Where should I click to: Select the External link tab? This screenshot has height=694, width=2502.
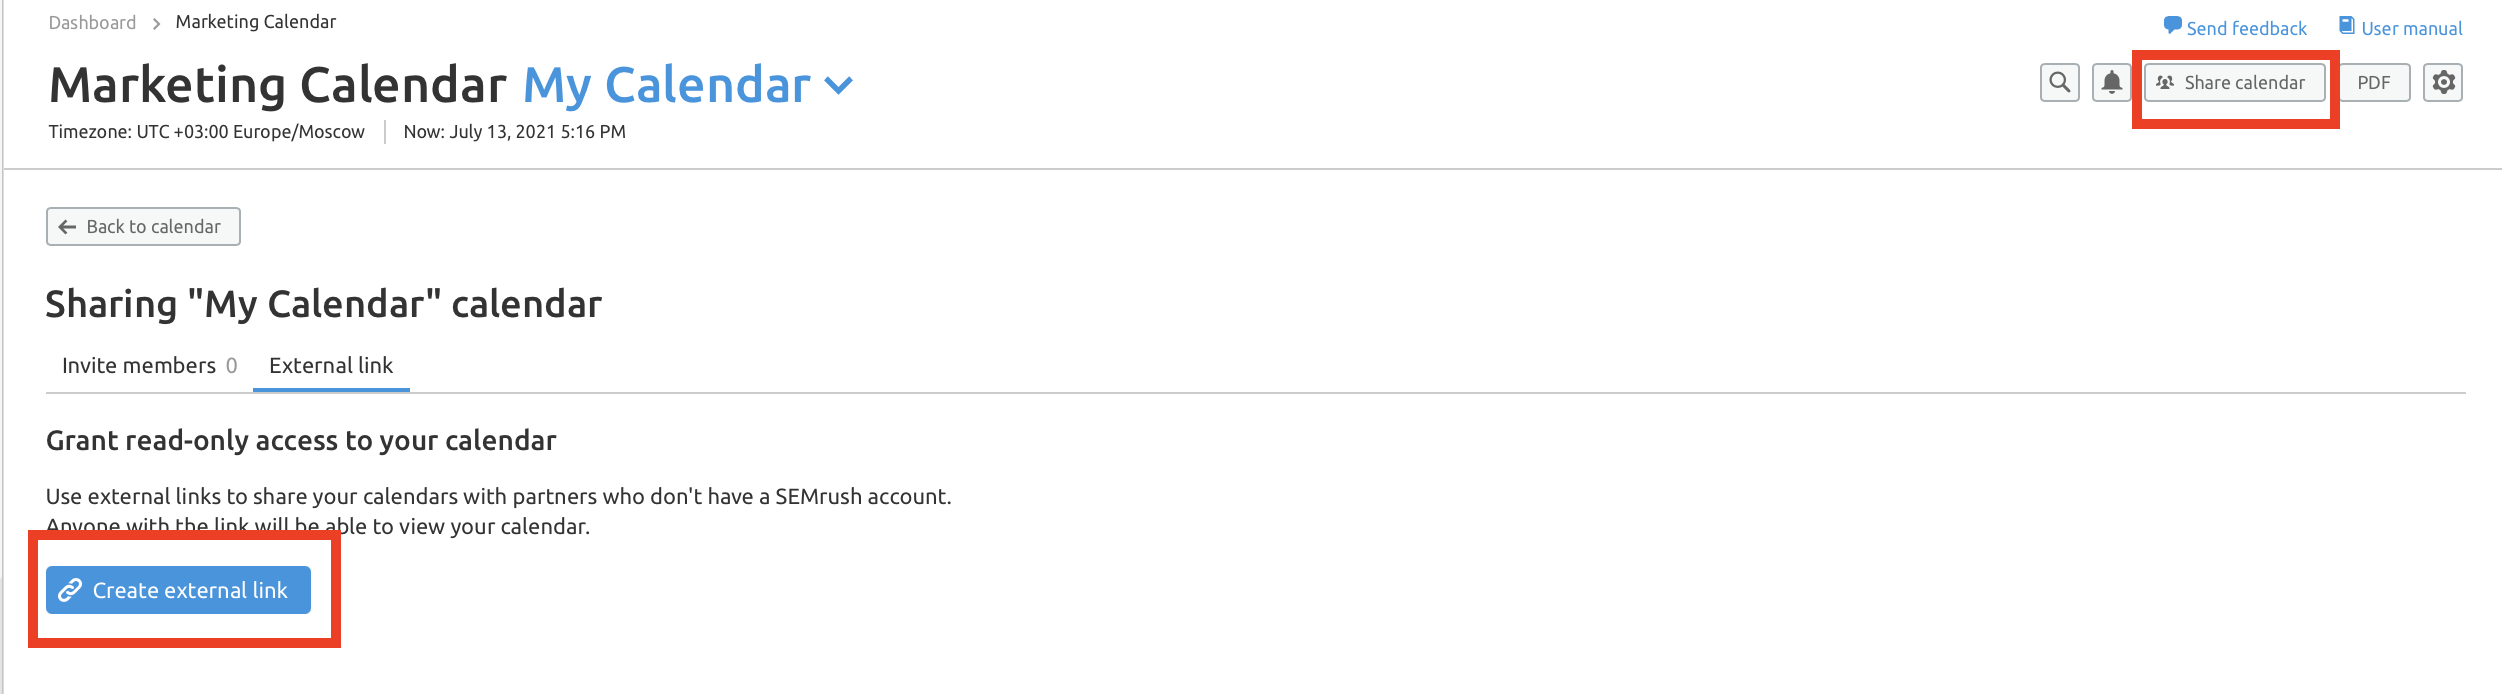(x=331, y=366)
